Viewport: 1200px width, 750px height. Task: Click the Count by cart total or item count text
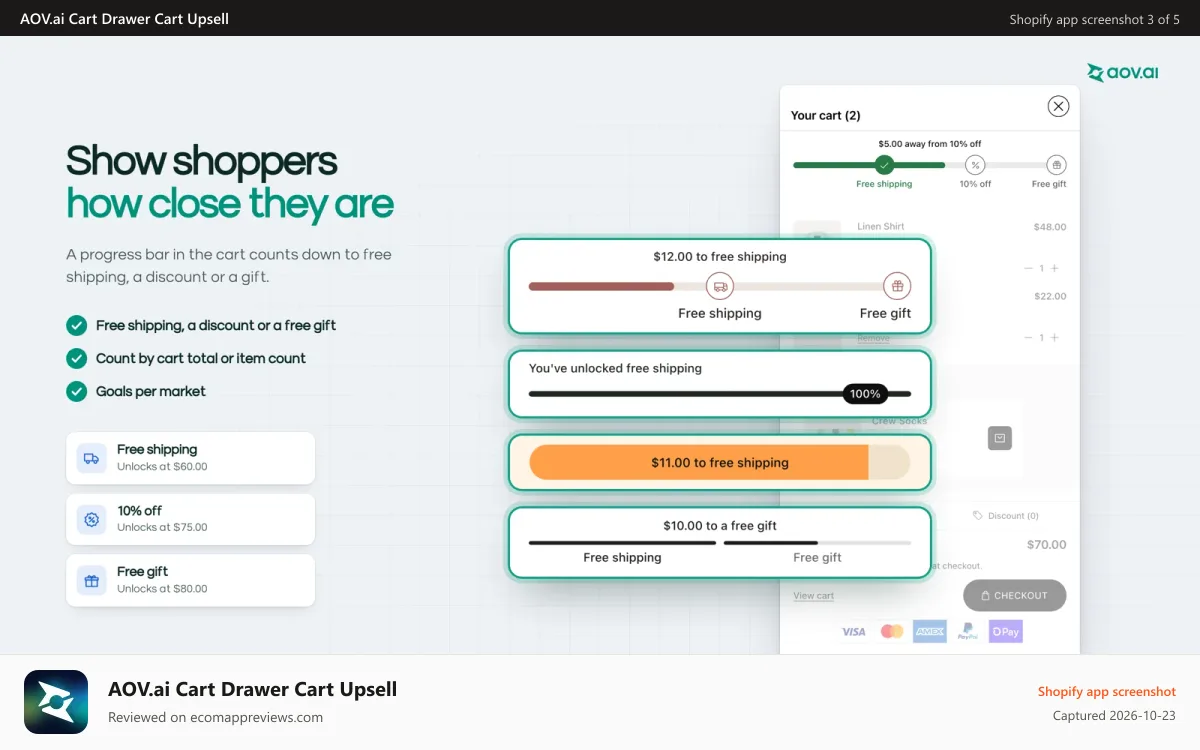click(x=201, y=358)
